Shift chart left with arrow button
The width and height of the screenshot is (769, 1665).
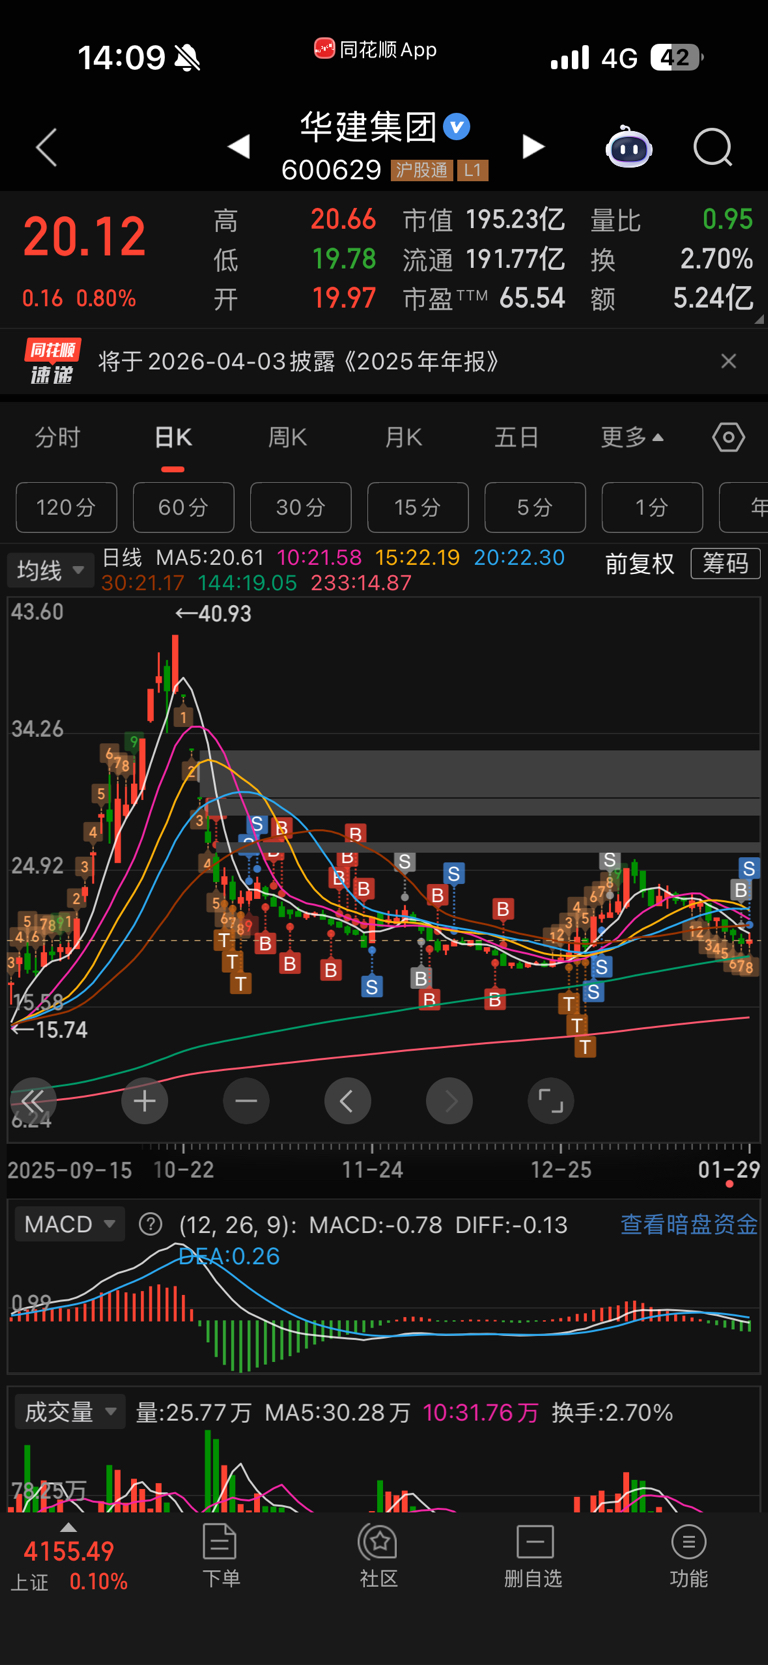point(347,1101)
